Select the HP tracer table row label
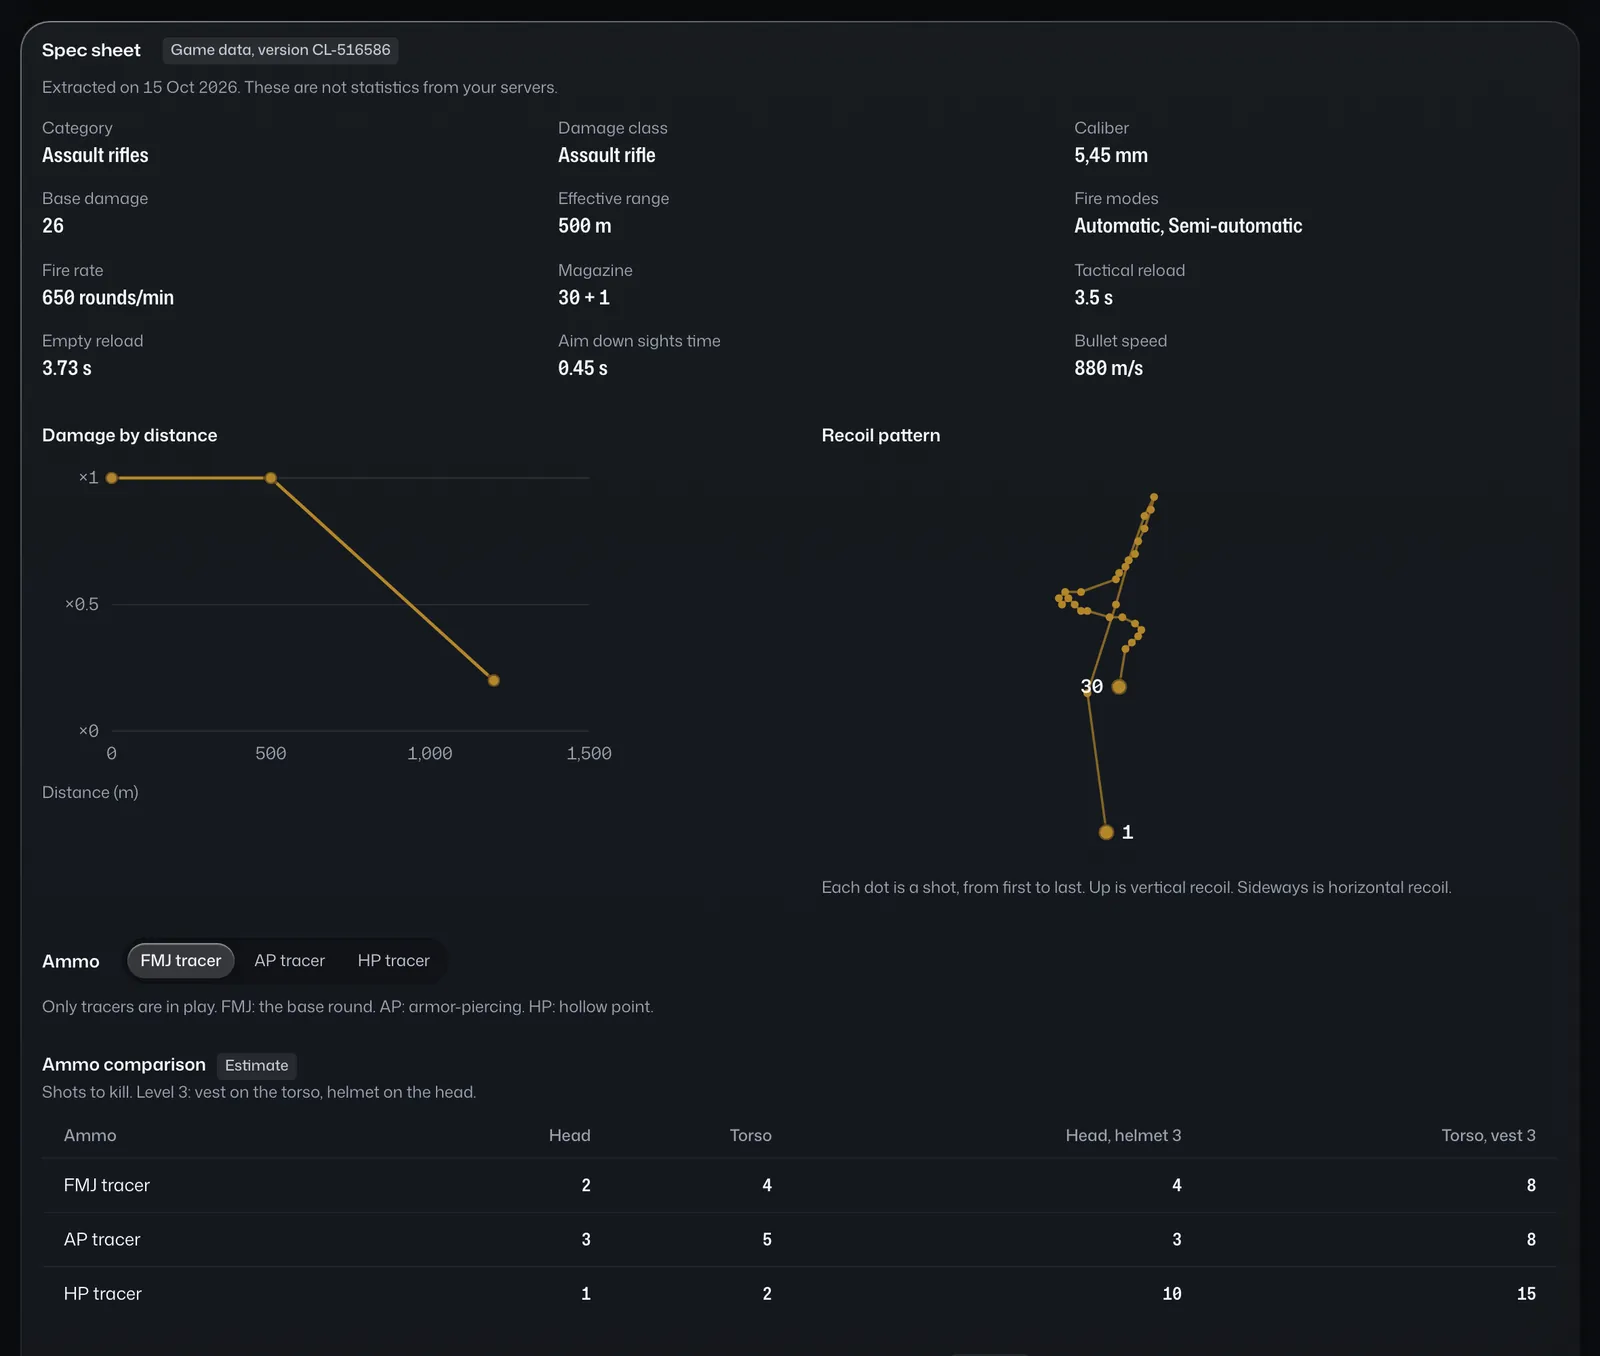 tap(103, 1293)
